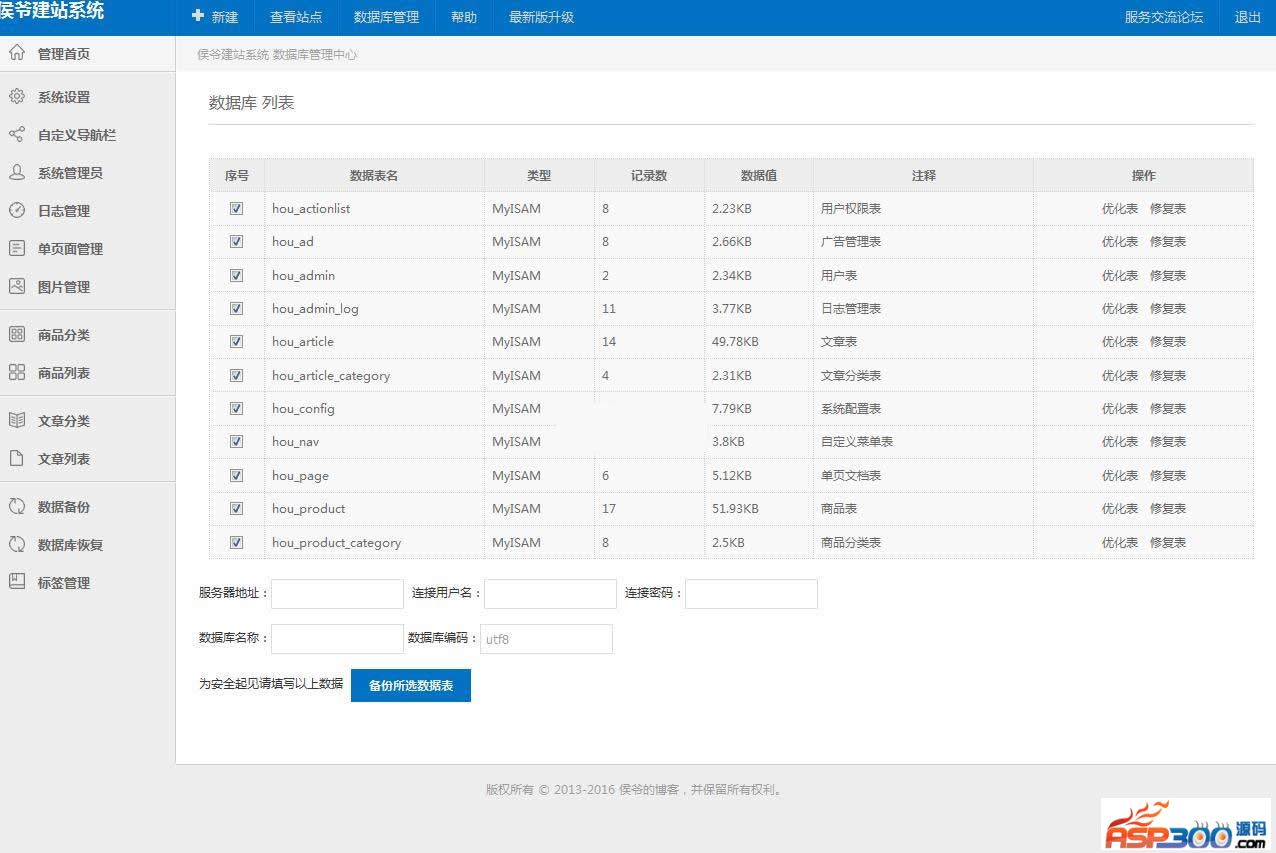Click the user icon for 系统管理员
Image resolution: width=1276 pixels, height=853 pixels.
tap(17, 173)
